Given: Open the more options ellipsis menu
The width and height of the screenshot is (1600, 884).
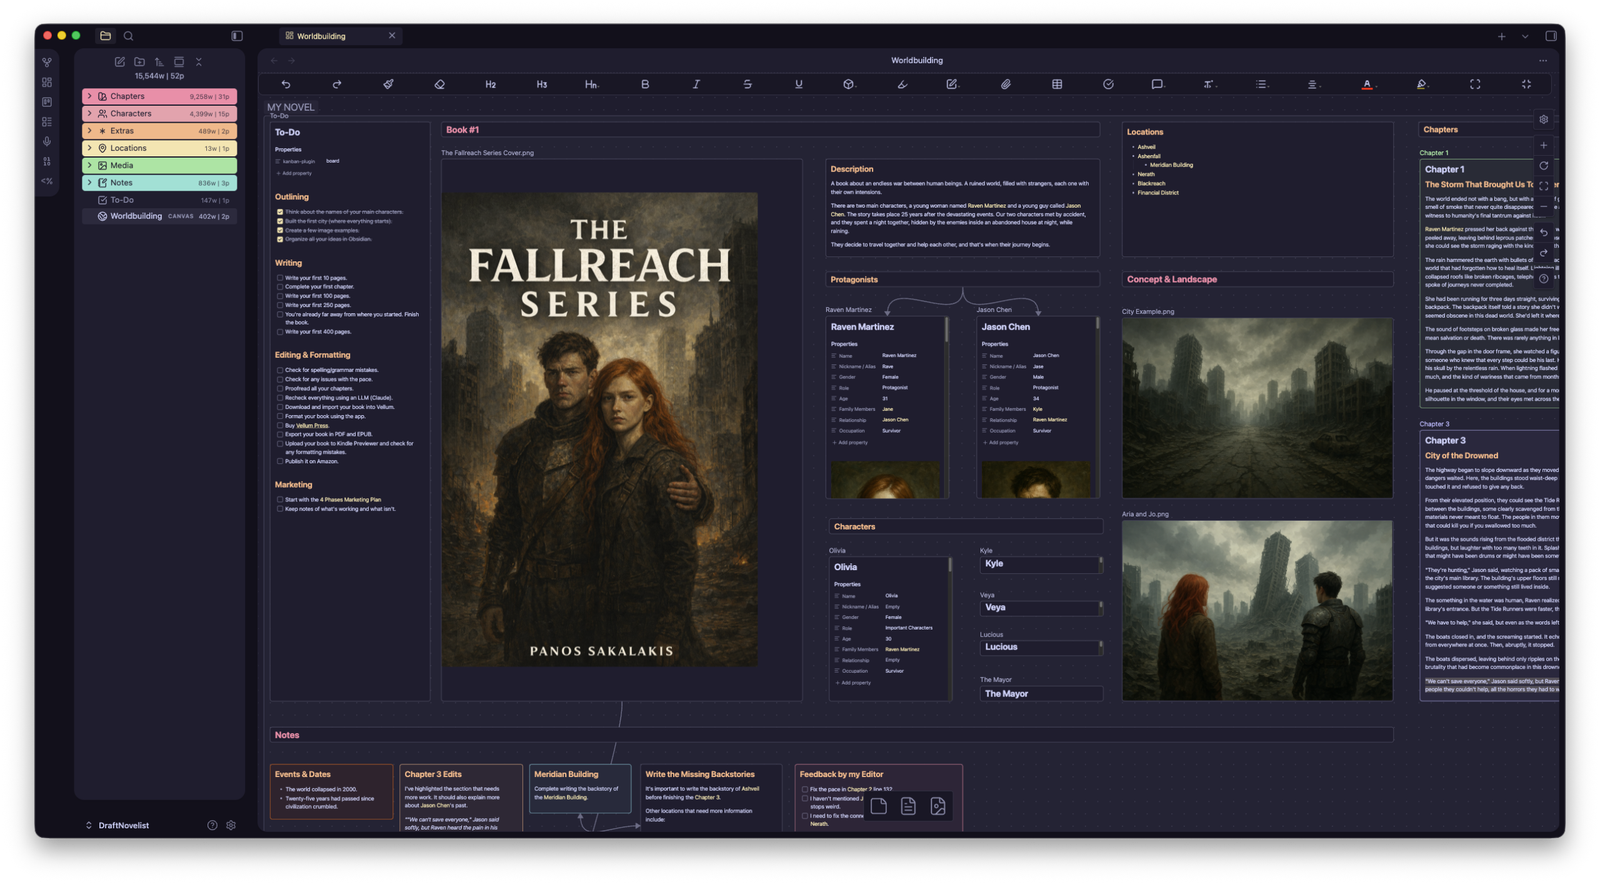Looking at the screenshot, I should coord(1543,61).
